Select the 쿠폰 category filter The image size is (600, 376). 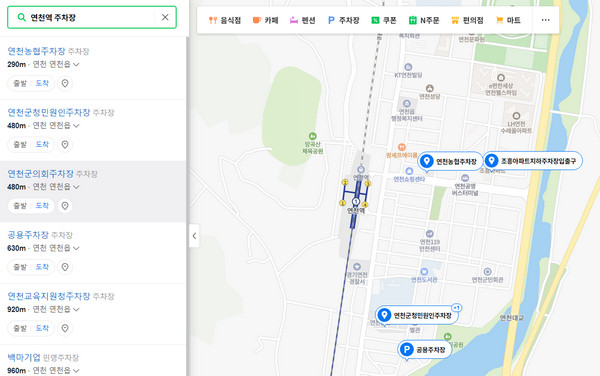[384, 20]
